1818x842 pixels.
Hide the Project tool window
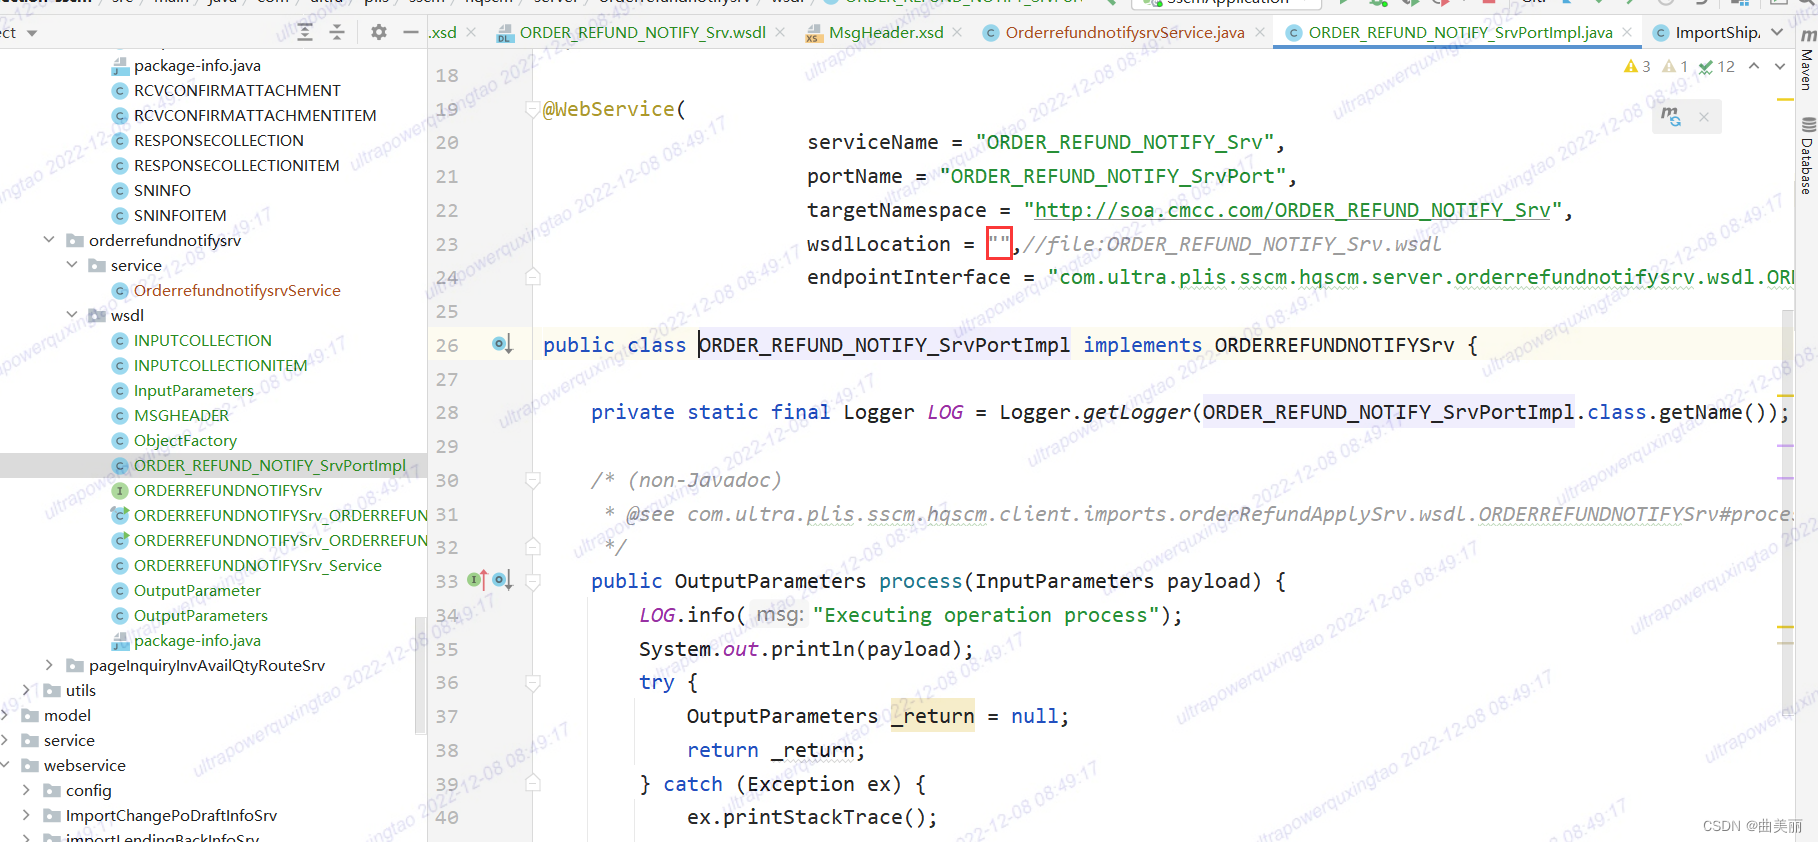[410, 32]
